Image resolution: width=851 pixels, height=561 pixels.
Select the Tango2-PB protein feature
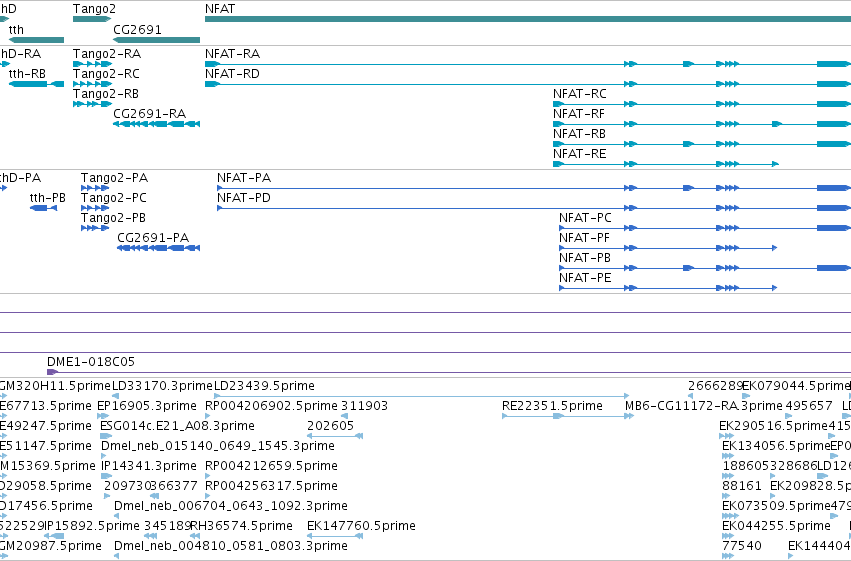(95, 228)
